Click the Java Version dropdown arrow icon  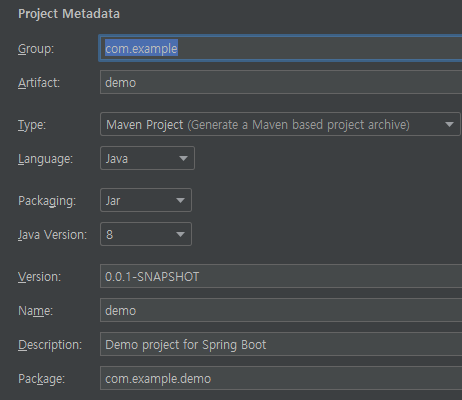click(x=180, y=235)
